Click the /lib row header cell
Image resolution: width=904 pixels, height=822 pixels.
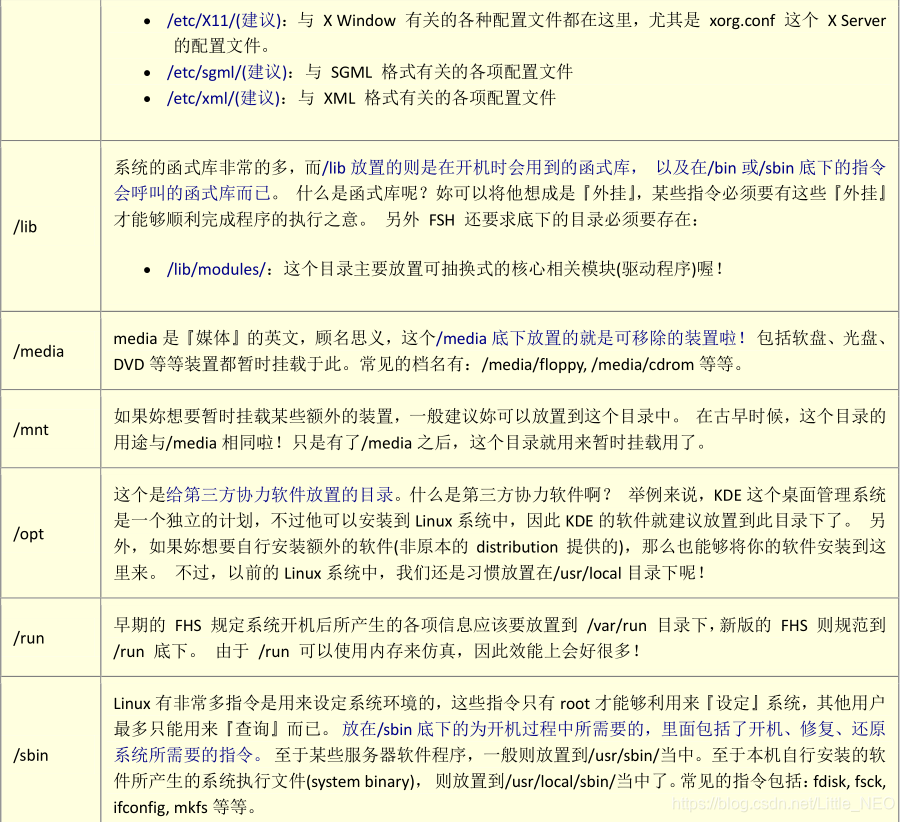click(24, 226)
